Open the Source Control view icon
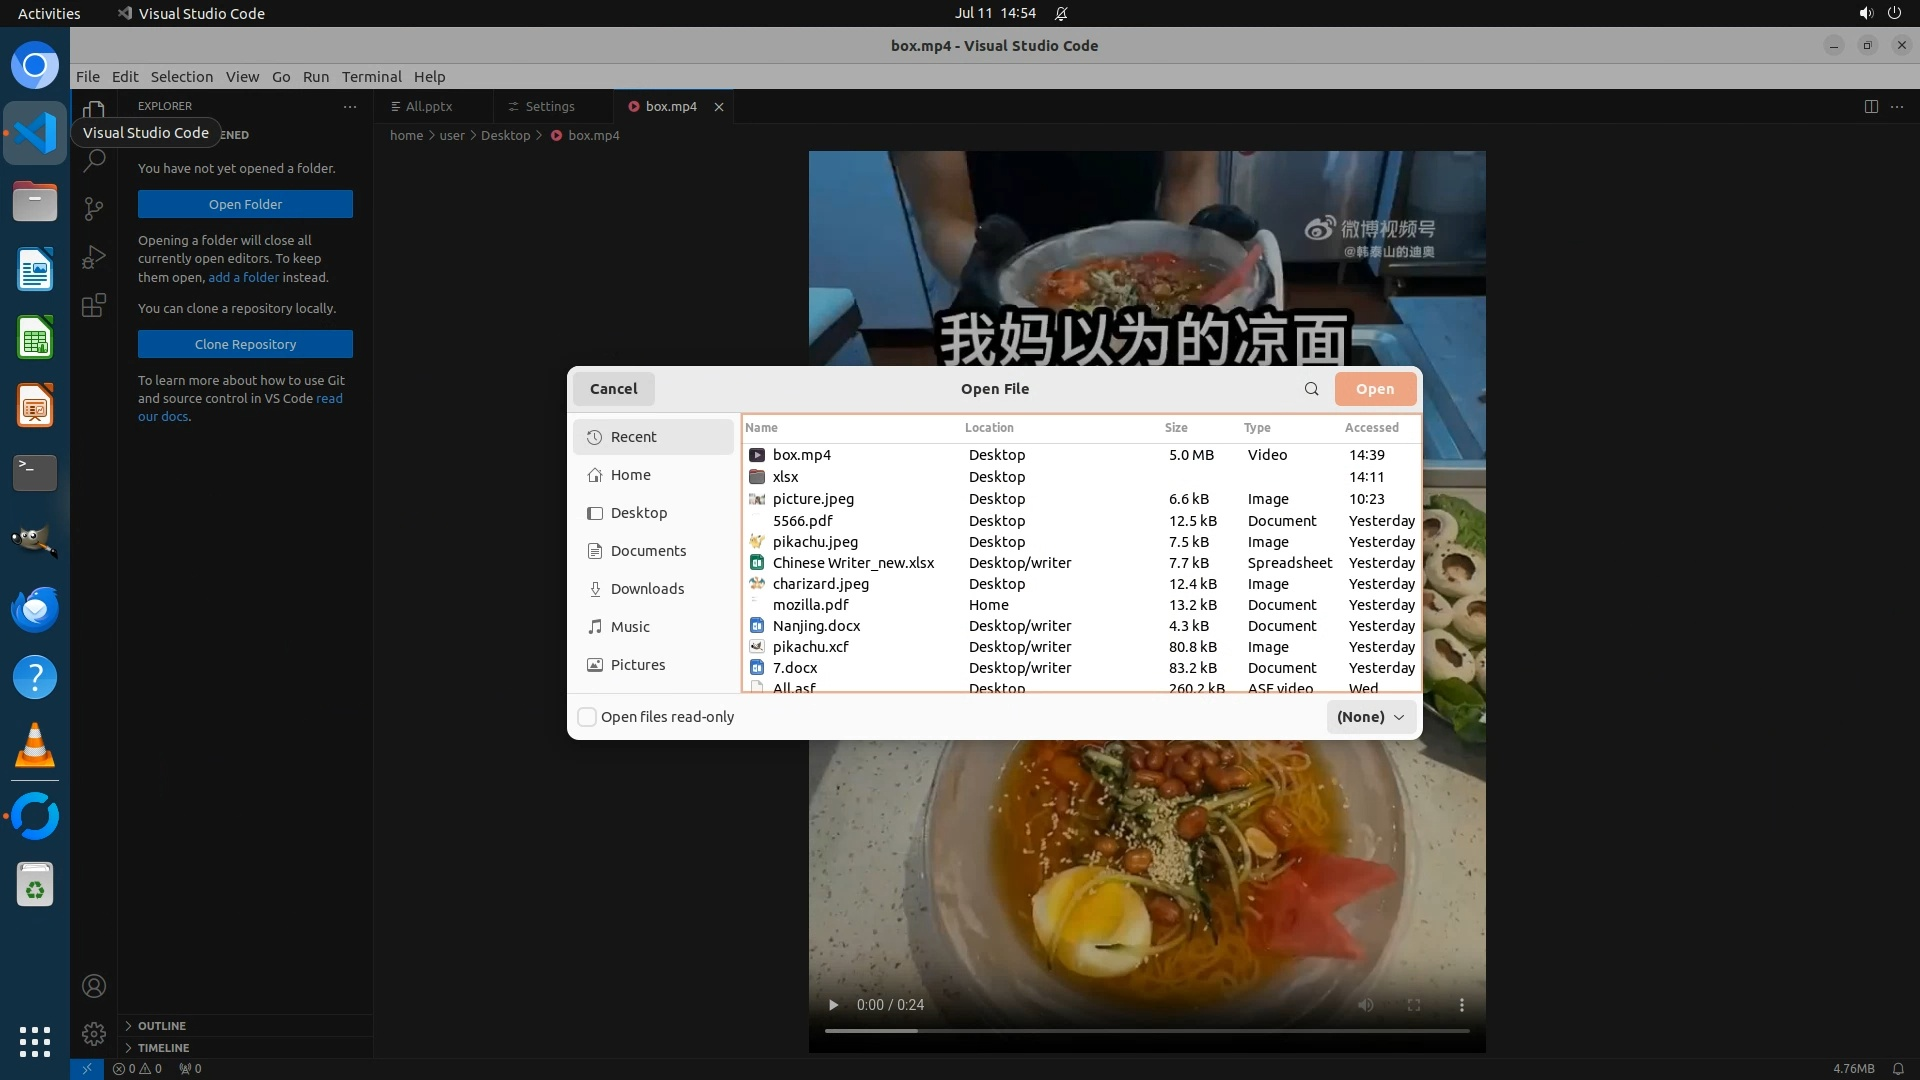Viewport: 1920px width, 1080px height. pyautogui.click(x=94, y=208)
